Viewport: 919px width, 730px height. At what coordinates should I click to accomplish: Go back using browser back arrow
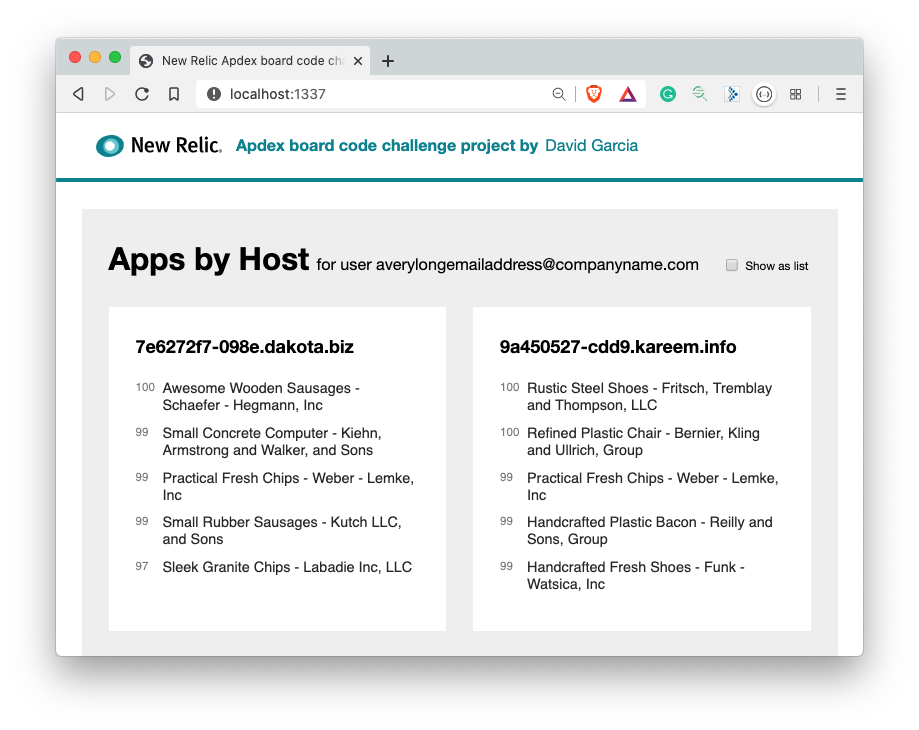point(79,94)
